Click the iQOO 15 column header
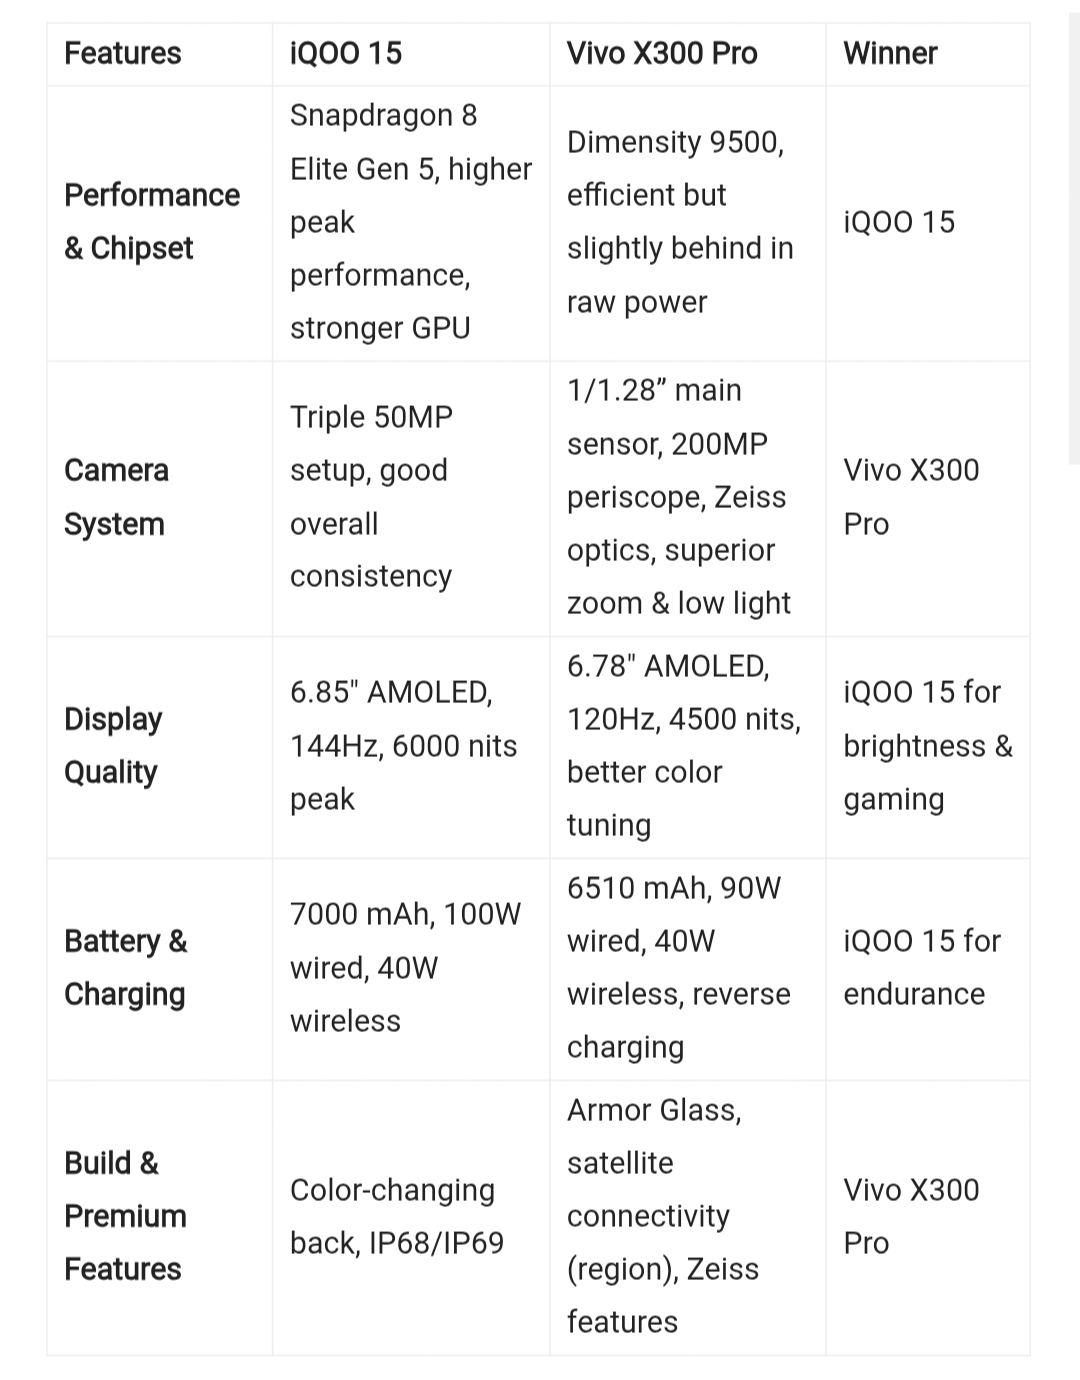 pos(346,53)
